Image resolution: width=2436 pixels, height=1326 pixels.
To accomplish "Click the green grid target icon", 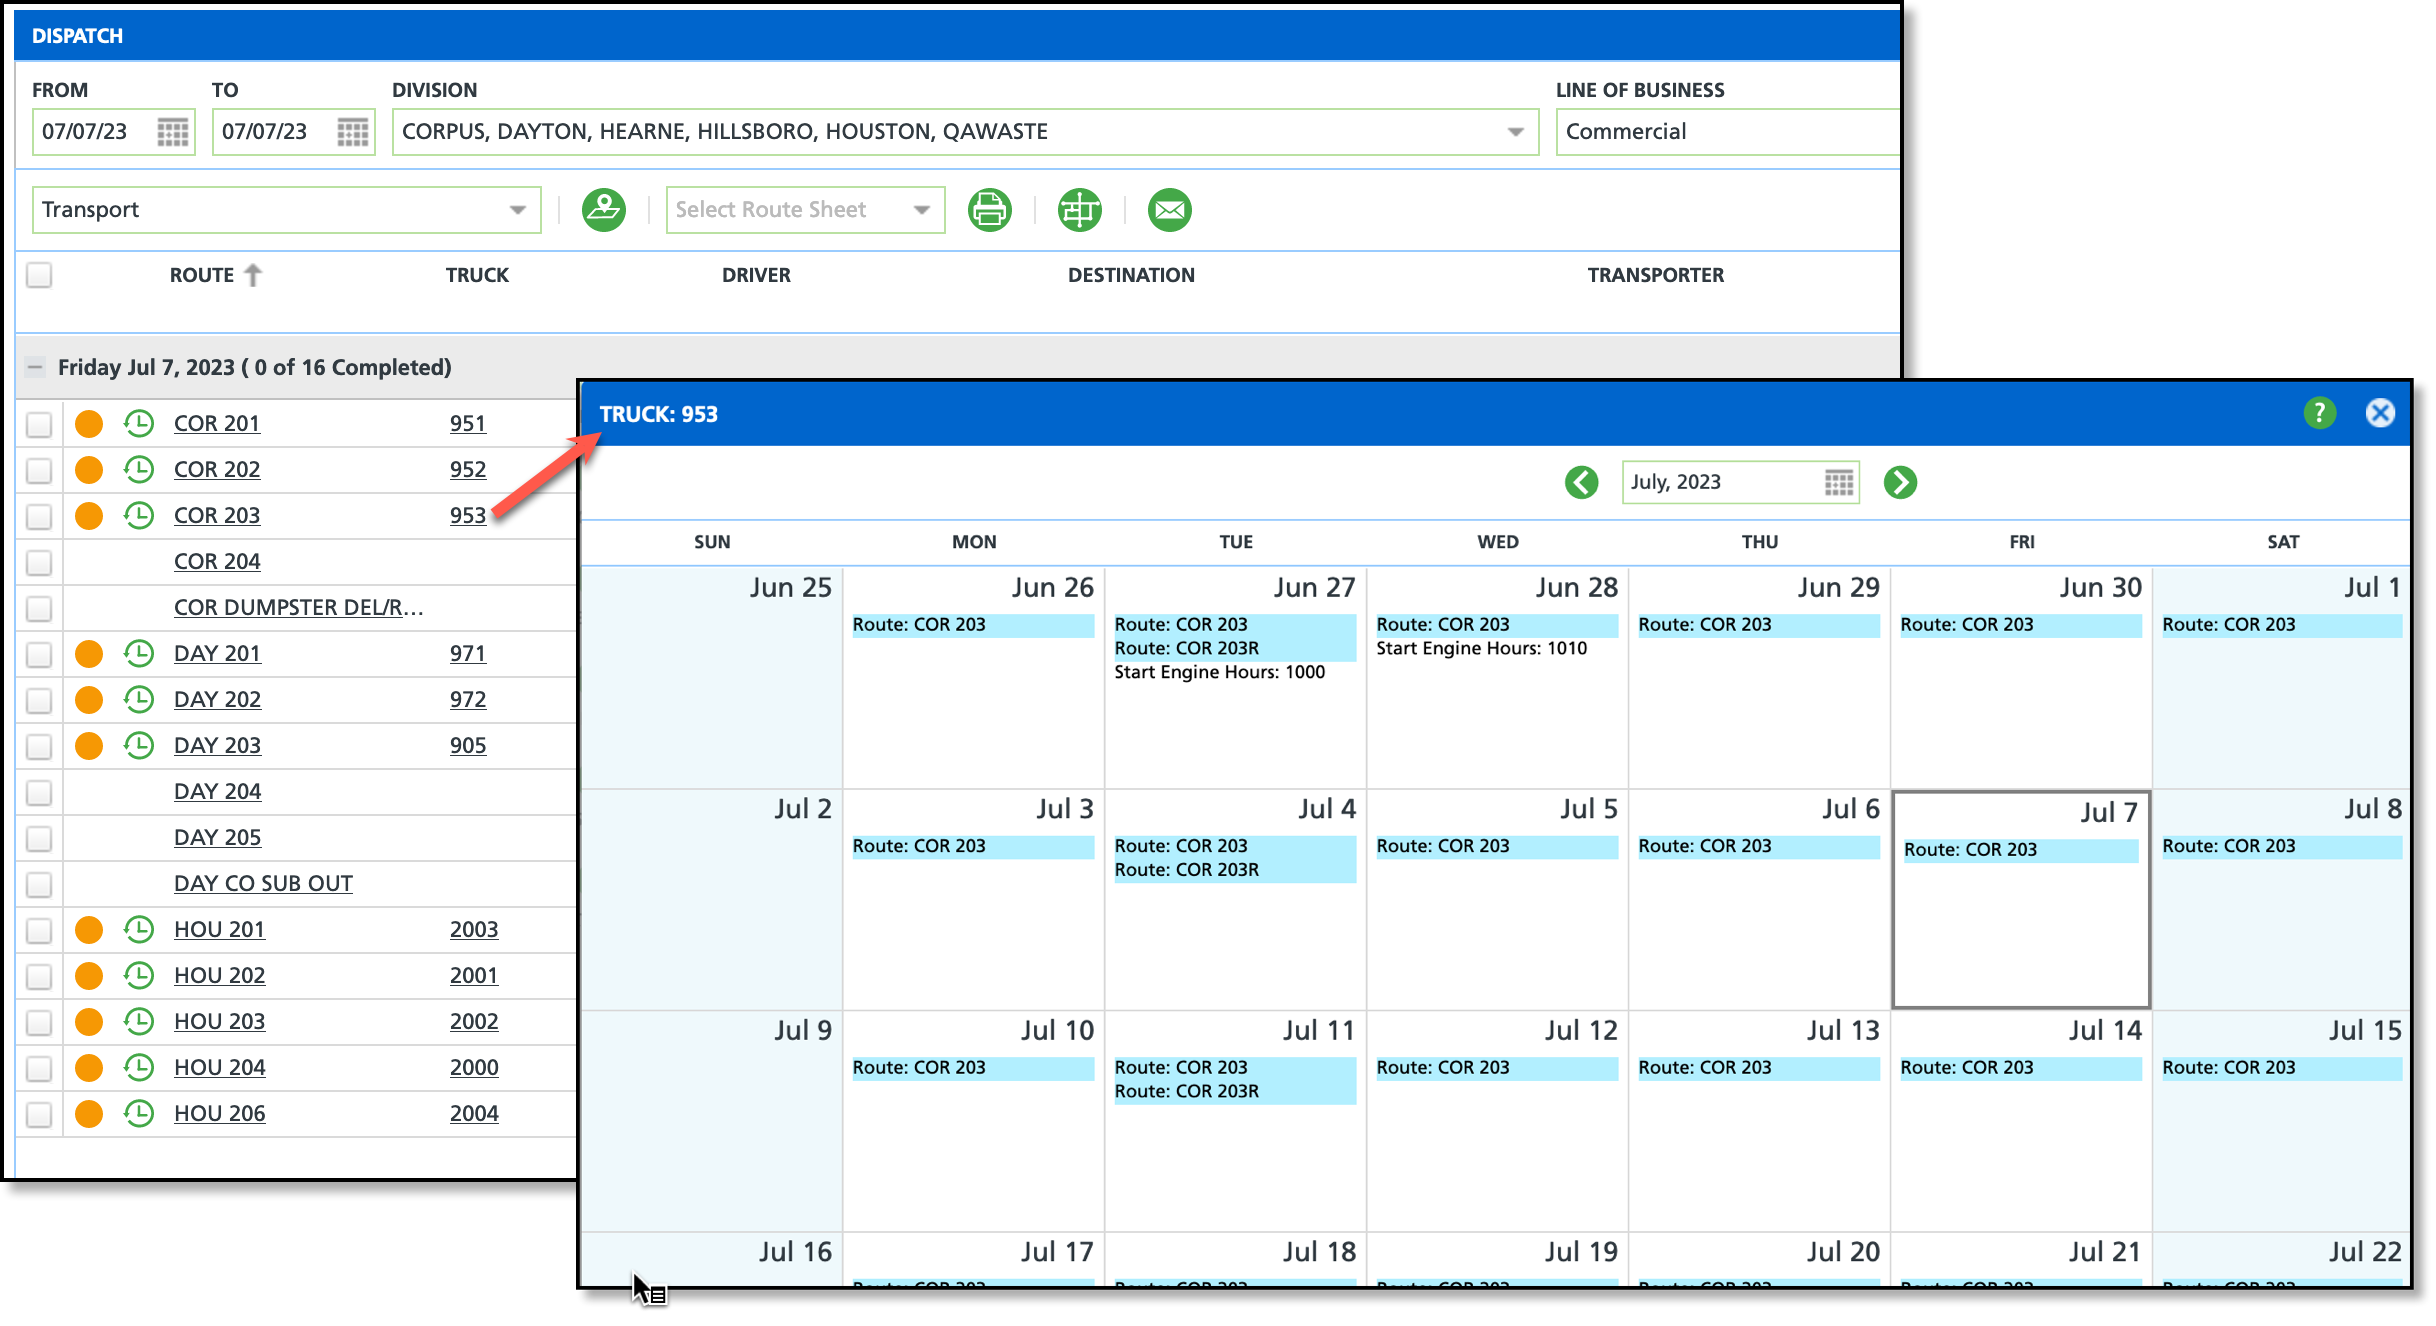I will [x=1079, y=210].
